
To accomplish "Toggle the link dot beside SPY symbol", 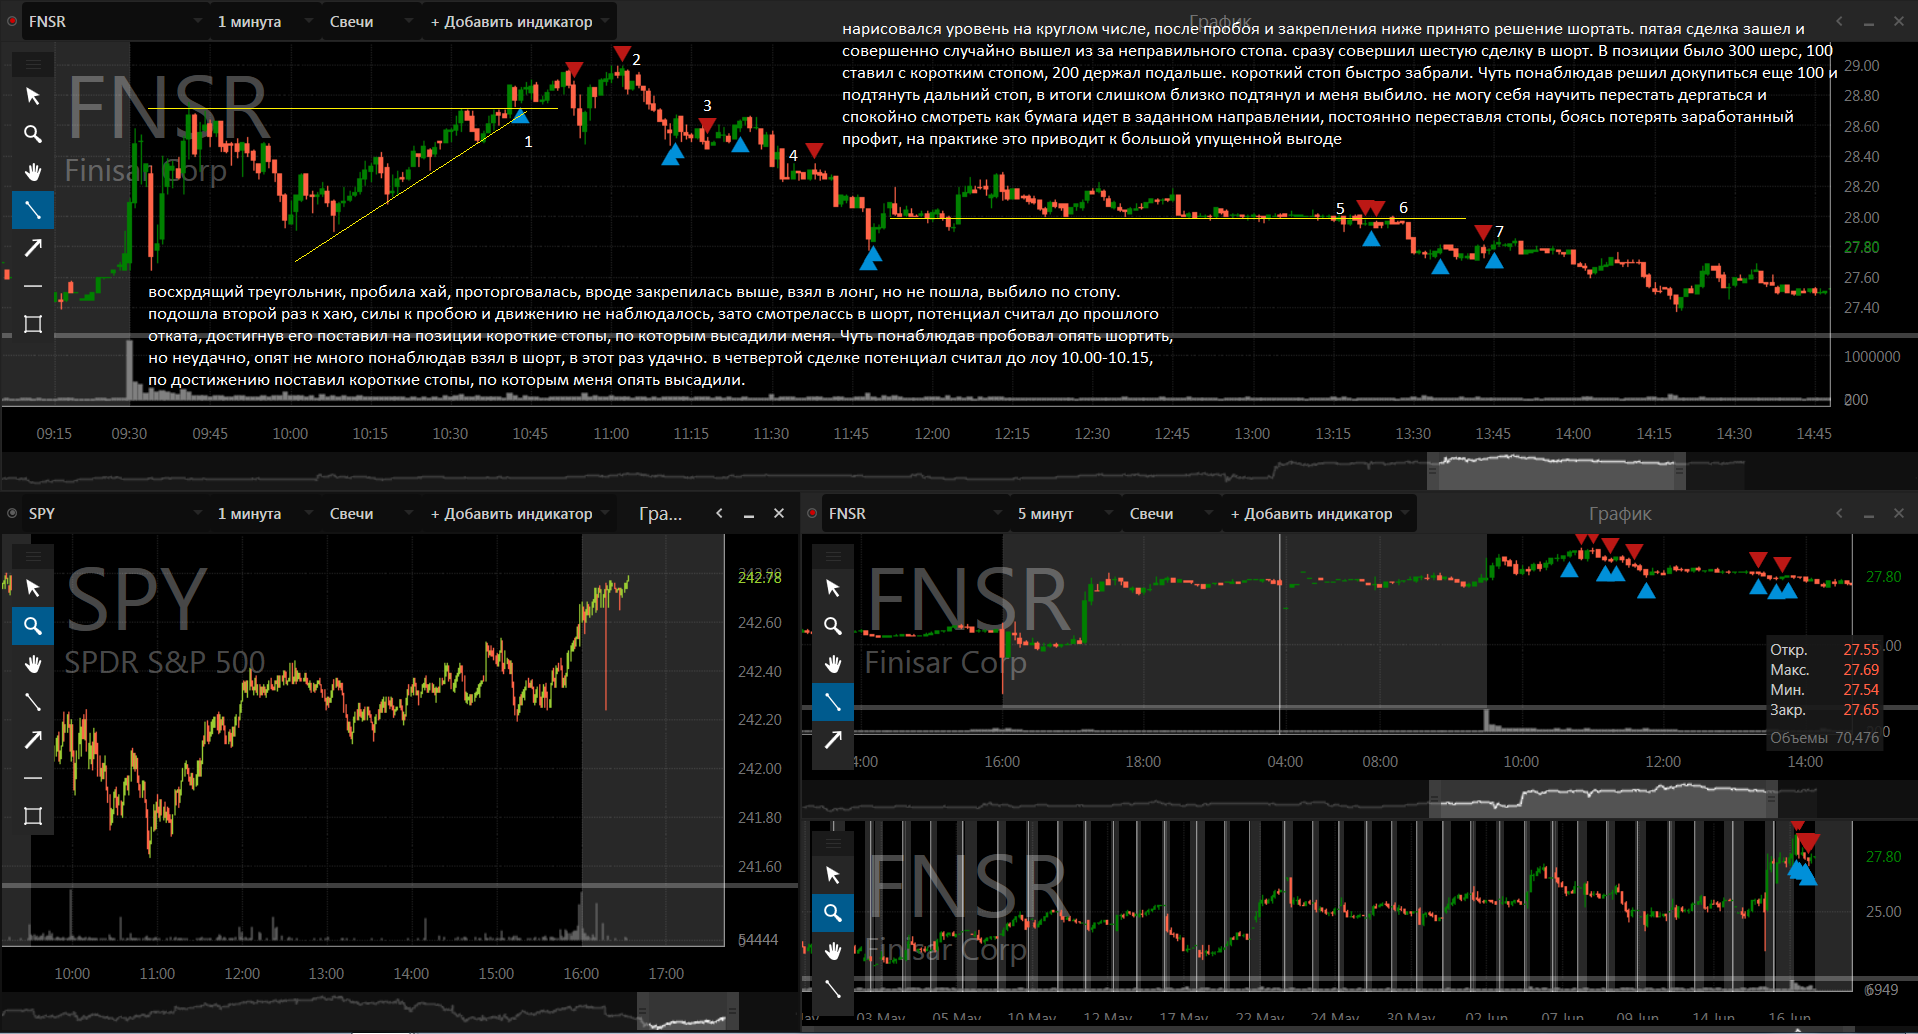I will pos(12,513).
